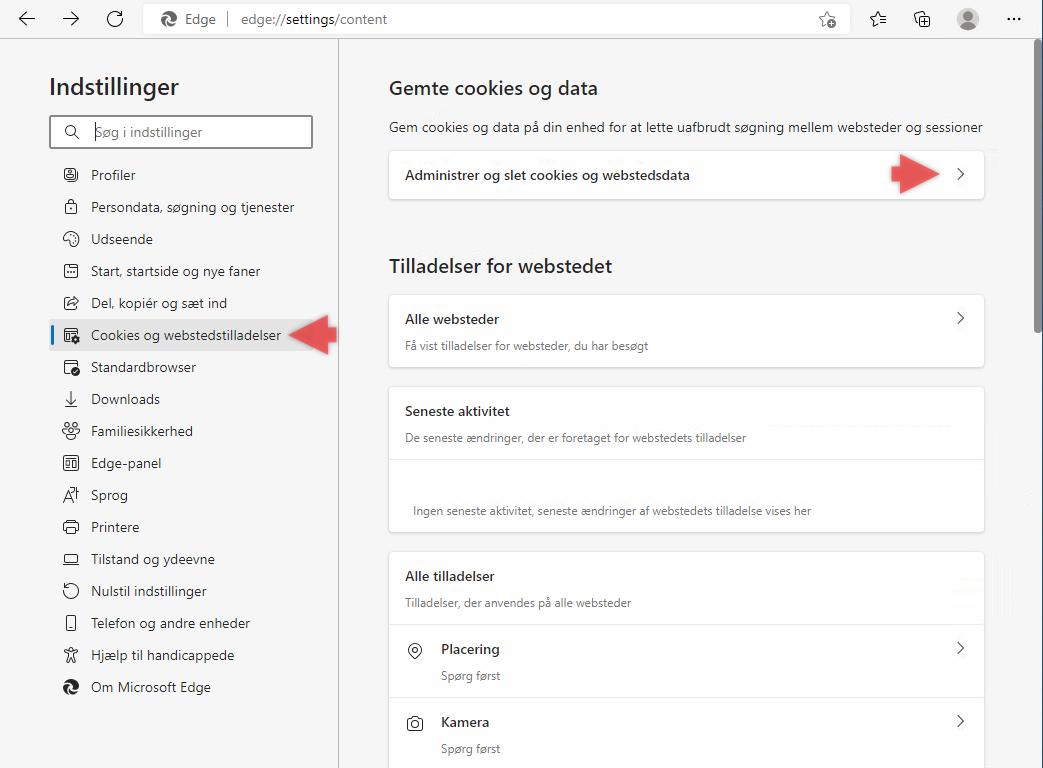Click the Sprog language icon
The width and height of the screenshot is (1043, 768).
point(71,495)
